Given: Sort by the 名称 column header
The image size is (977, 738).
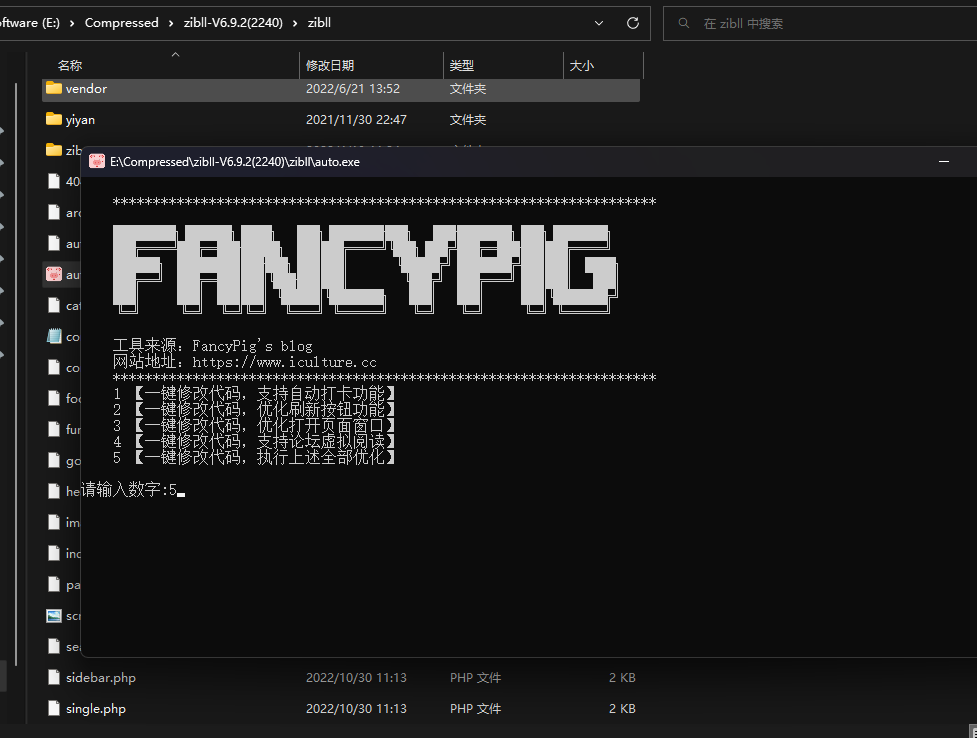Looking at the screenshot, I should pos(70,66).
